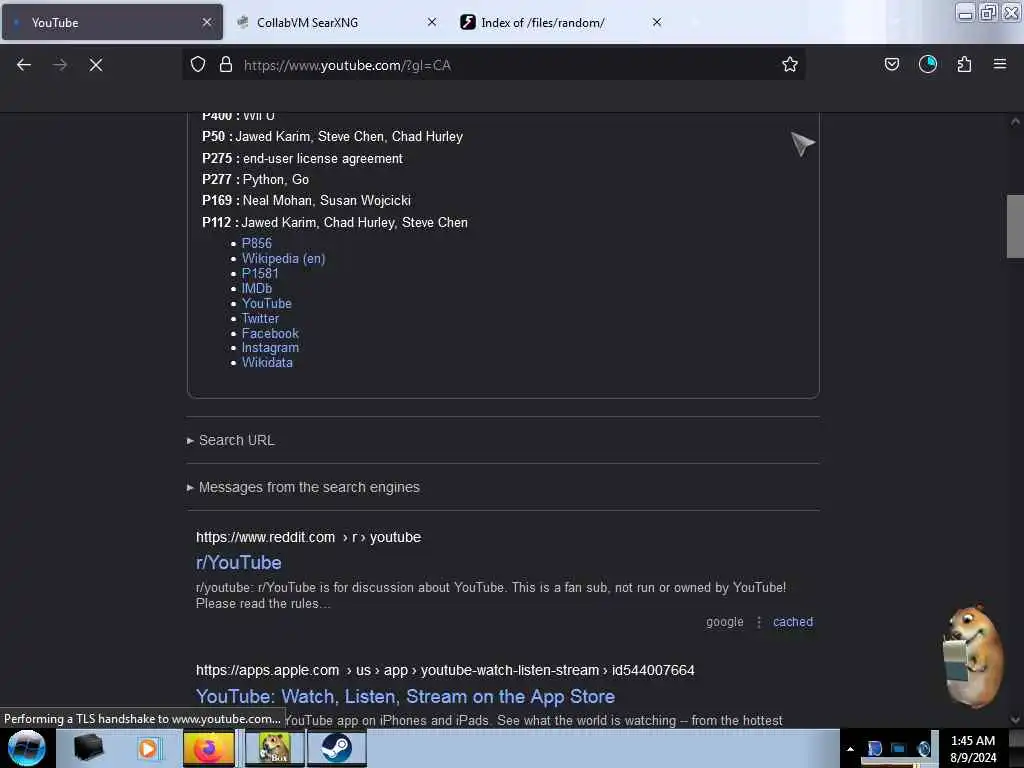
Task: Open the Wikipedia (en) link
Action: [x=283, y=259]
